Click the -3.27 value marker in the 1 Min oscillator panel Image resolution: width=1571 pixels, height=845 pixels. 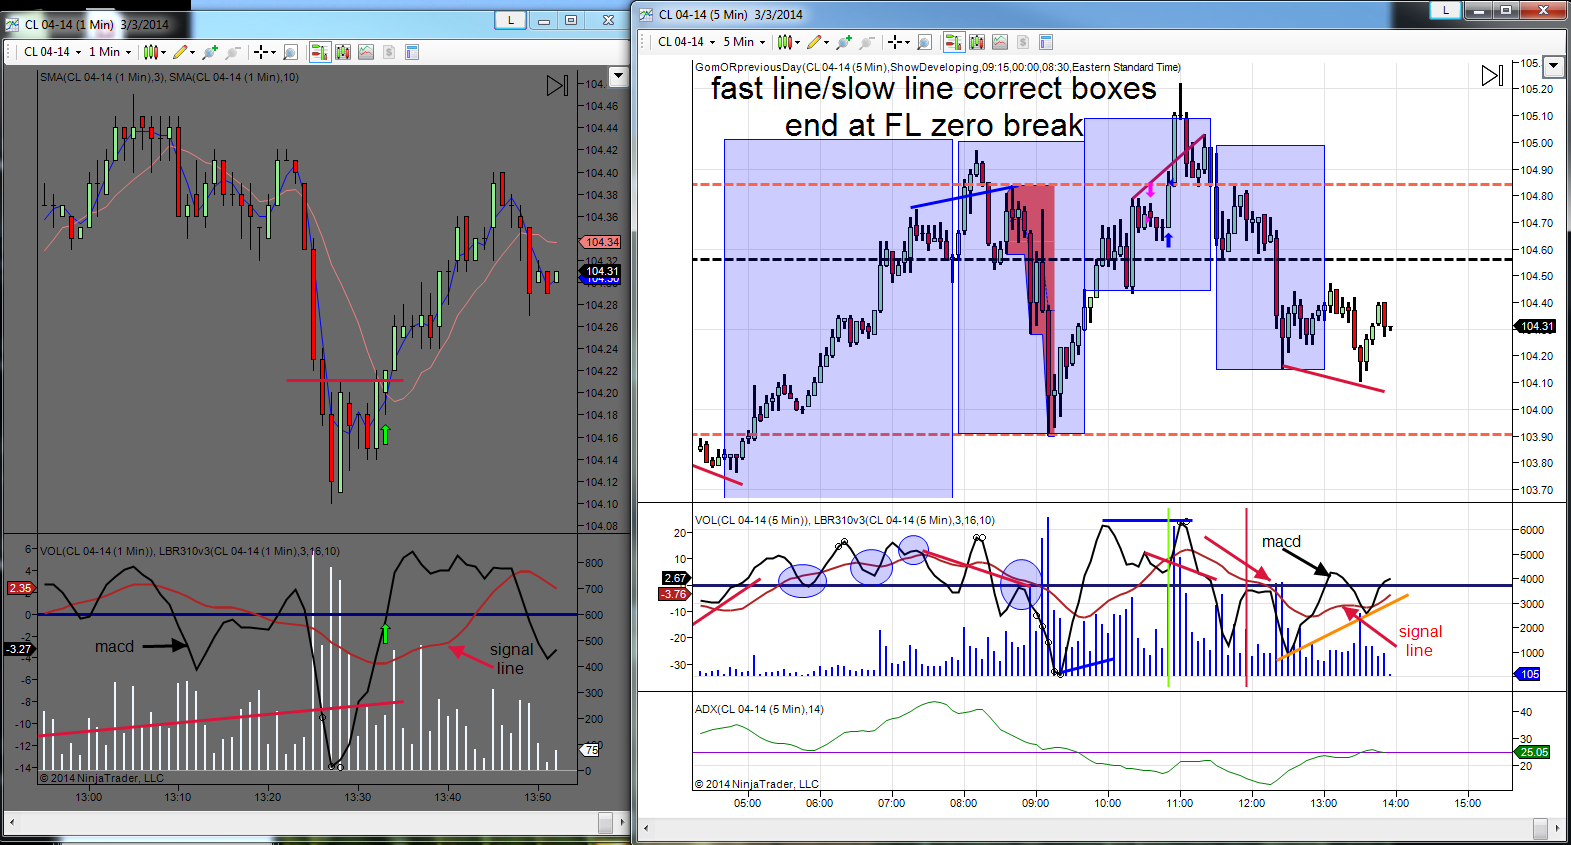click(19, 649)
